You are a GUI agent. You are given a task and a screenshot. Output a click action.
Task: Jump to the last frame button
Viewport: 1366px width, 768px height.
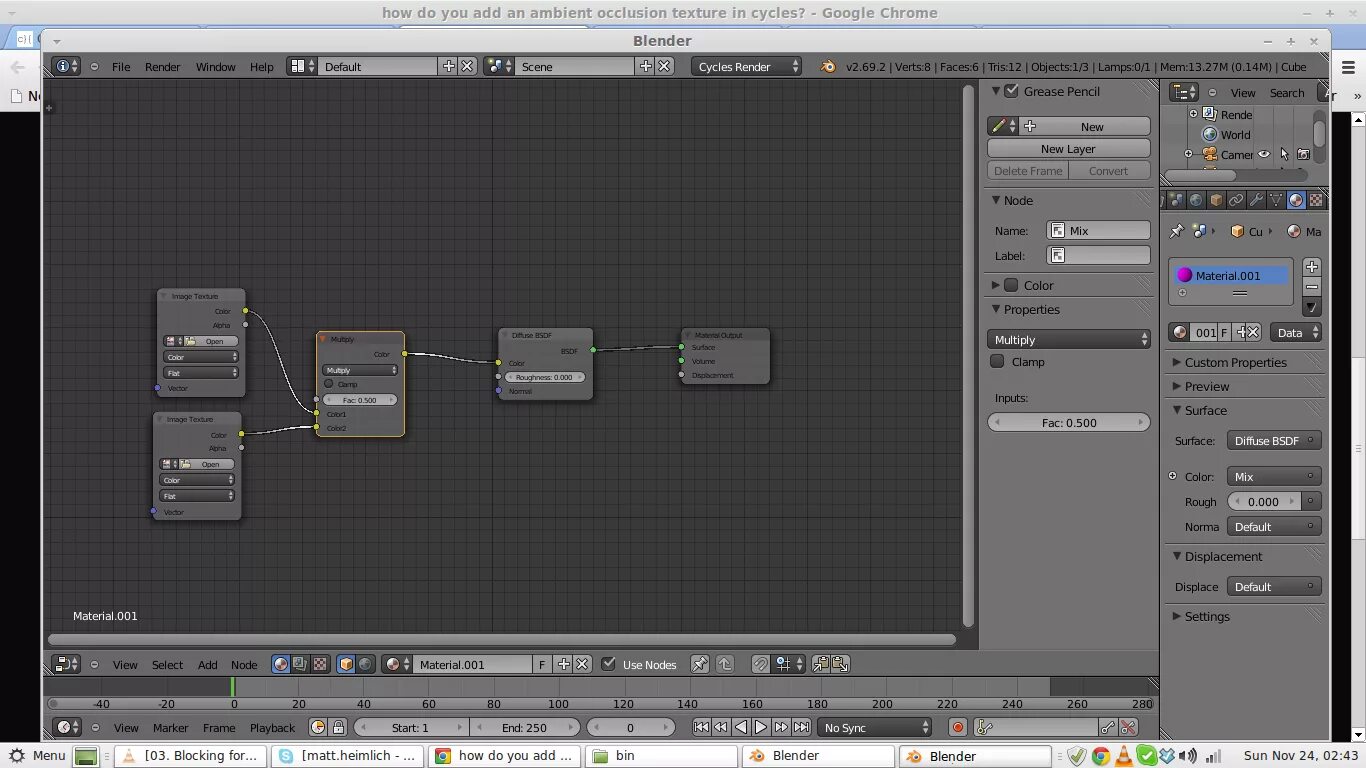click(802, 727)
